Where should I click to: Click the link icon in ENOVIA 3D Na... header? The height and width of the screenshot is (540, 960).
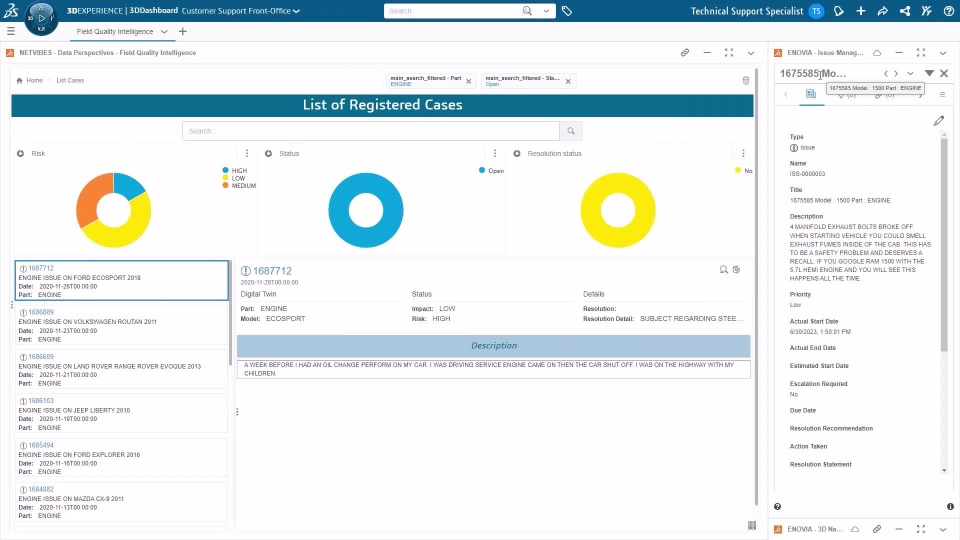877,529
